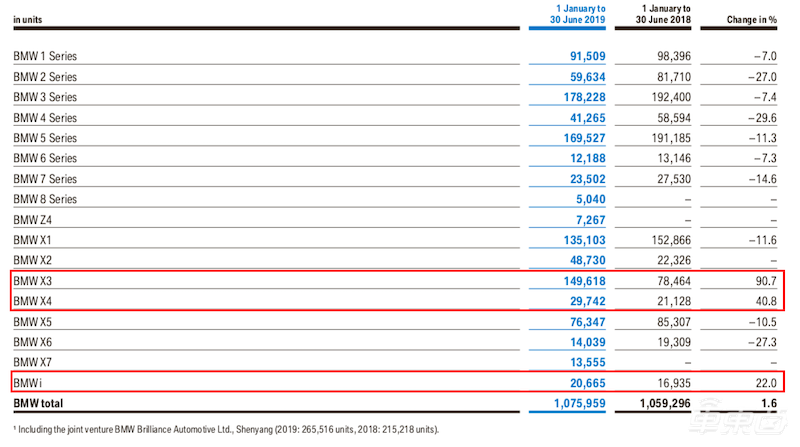Click the BMW 1 Series row label

pyautogui.click(x=45, y=55)
